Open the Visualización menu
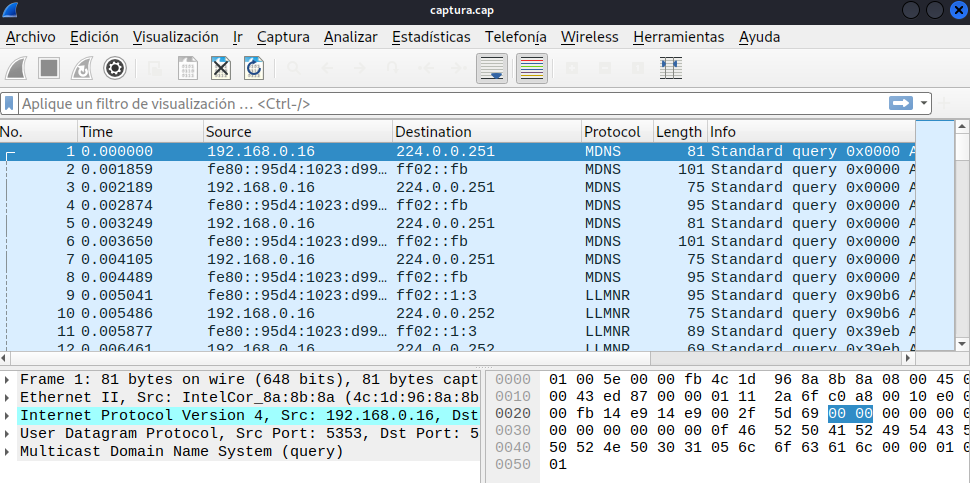Image resolution: width=970 pixels, height=483 pixels. tap(176, 37)
